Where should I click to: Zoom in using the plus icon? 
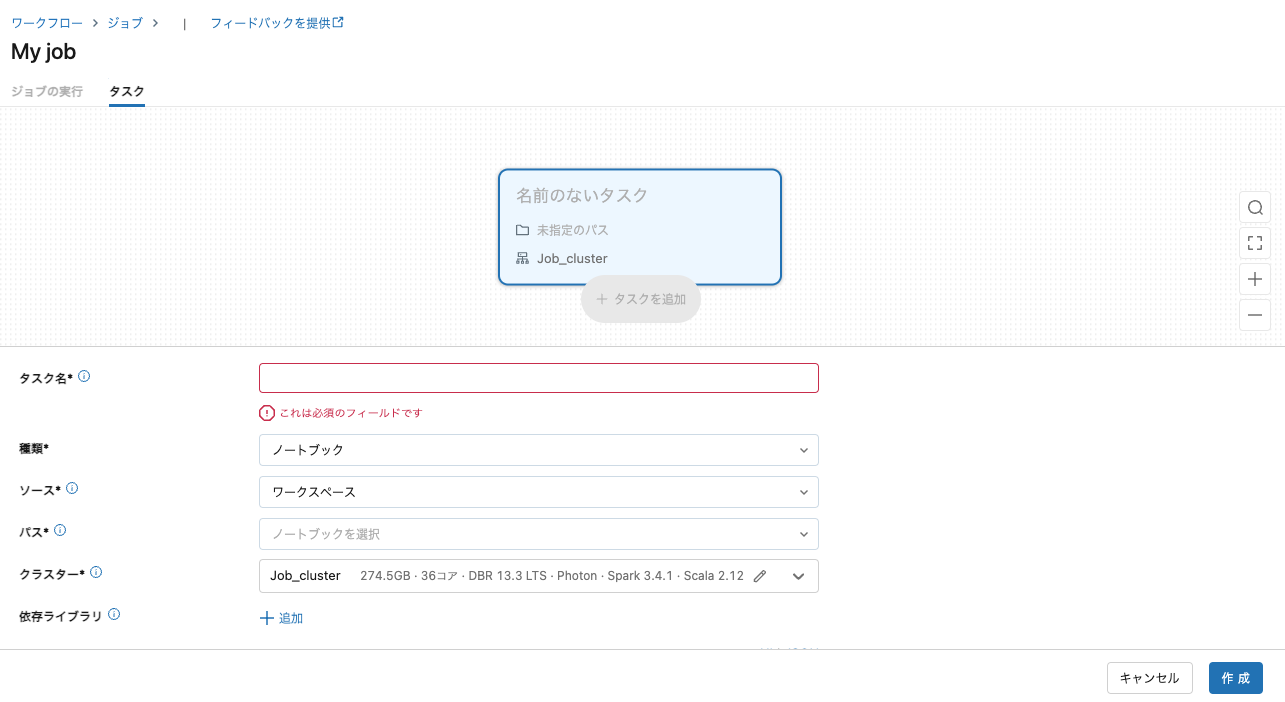tap(1255, 279)
